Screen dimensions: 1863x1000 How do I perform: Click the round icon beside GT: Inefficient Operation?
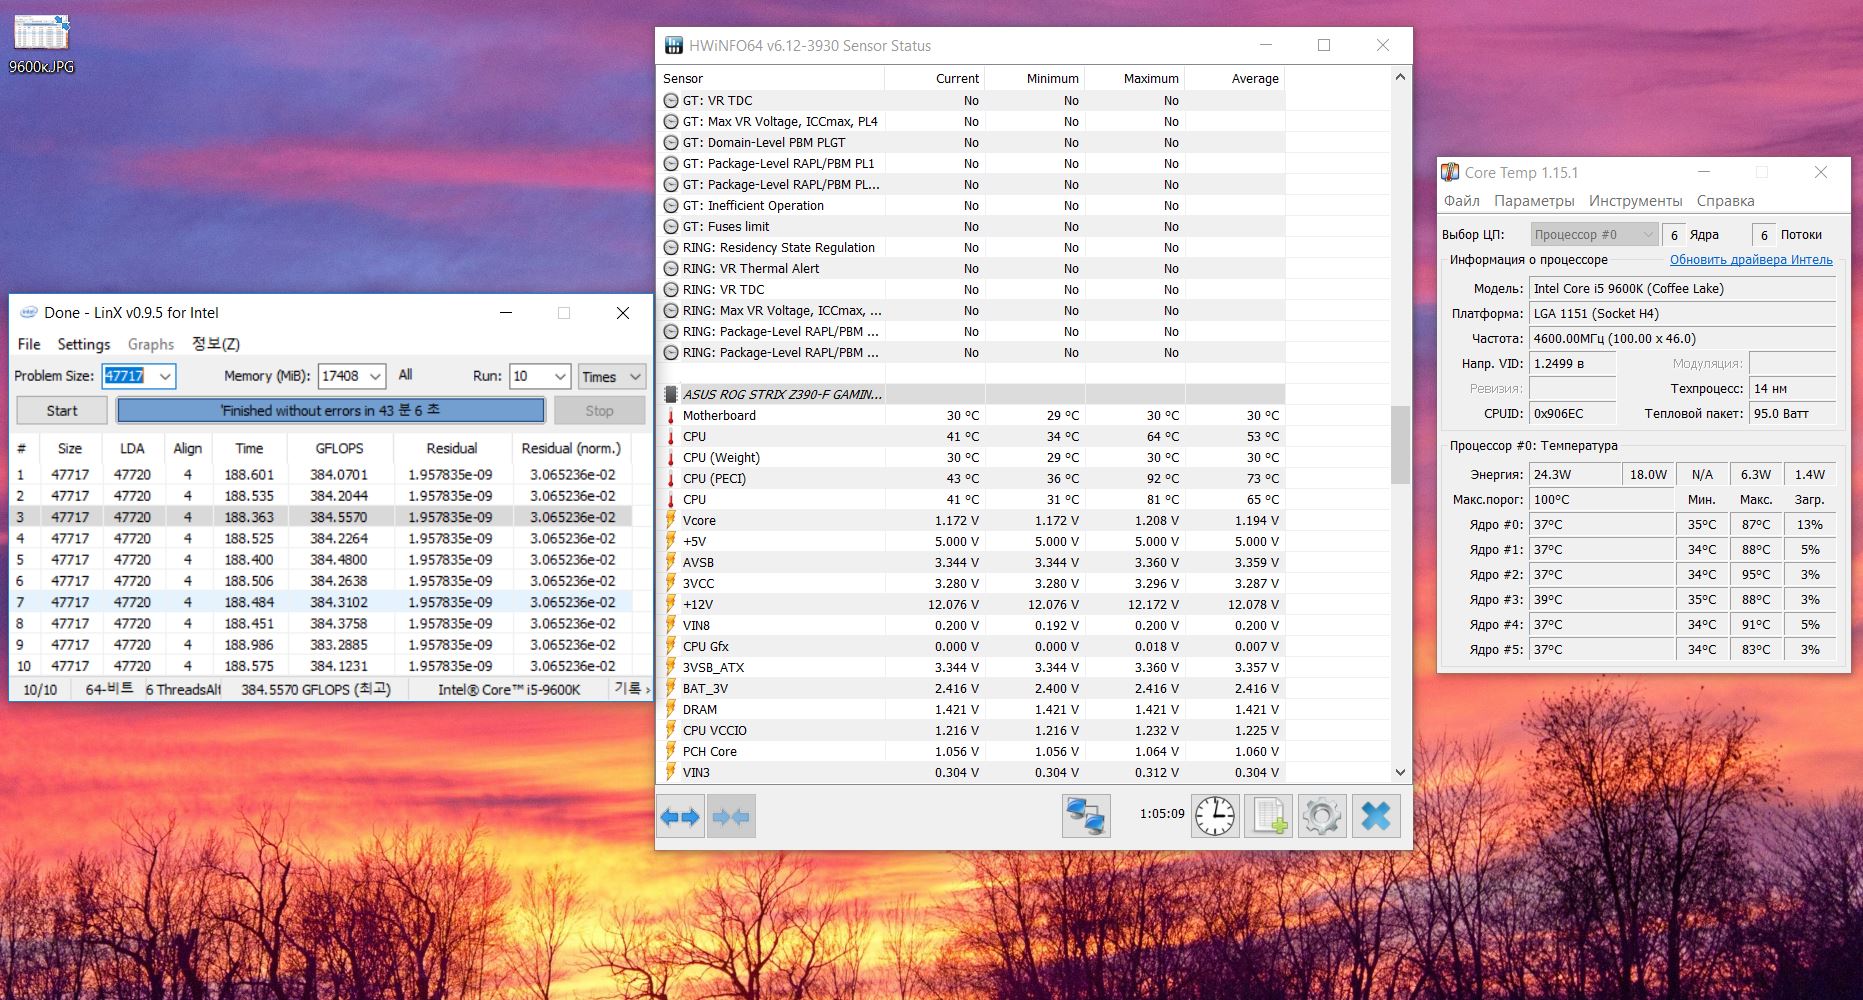point(671,206)
